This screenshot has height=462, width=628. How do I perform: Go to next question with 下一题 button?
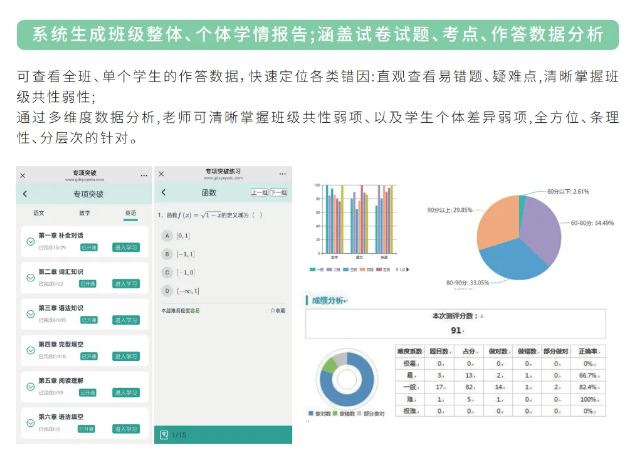[277, 193]
